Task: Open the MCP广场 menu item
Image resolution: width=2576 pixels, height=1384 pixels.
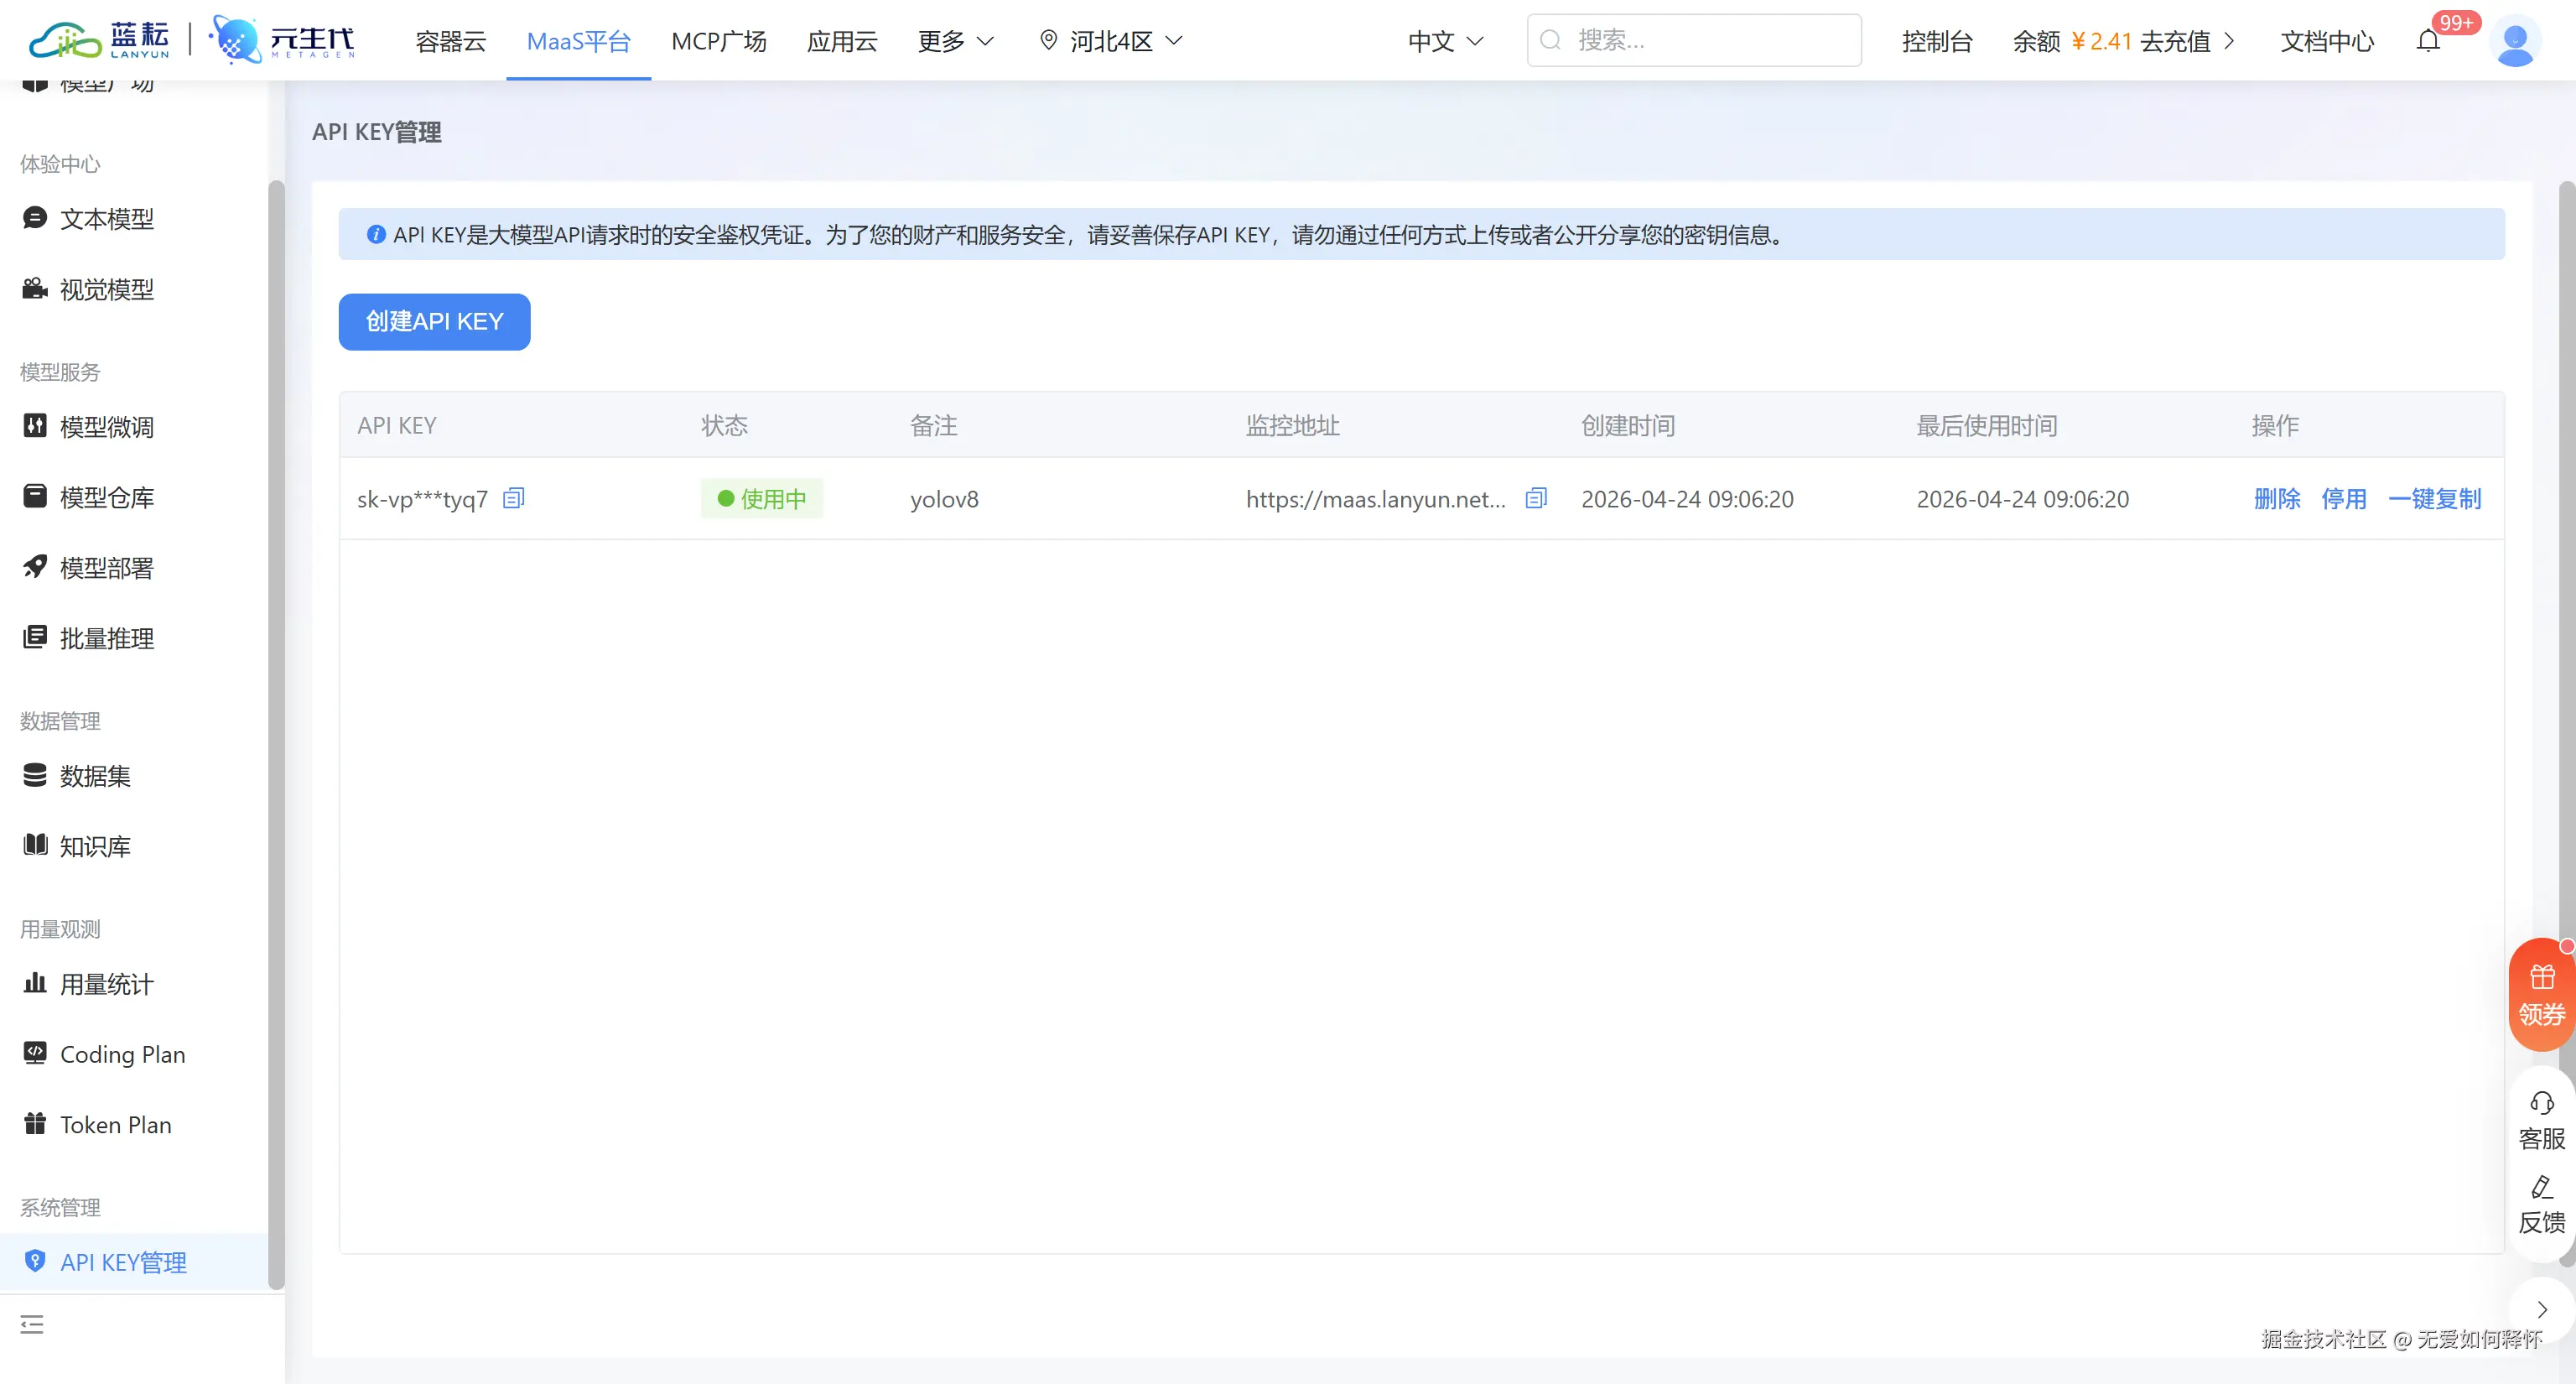Action: pos(718,41)
